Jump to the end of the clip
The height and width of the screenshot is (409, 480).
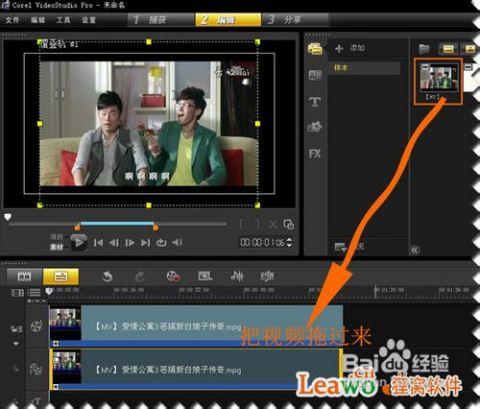tap(145, 242)
